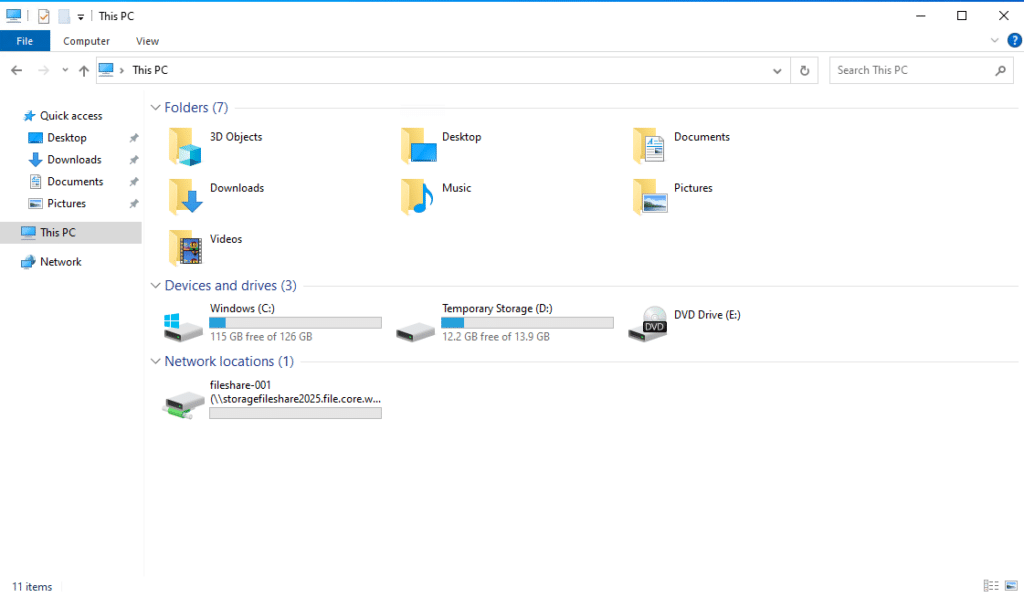This screenshot has height=597, width=1024.
Task: Open the Music folder icon
Action: tap(418, 197)
